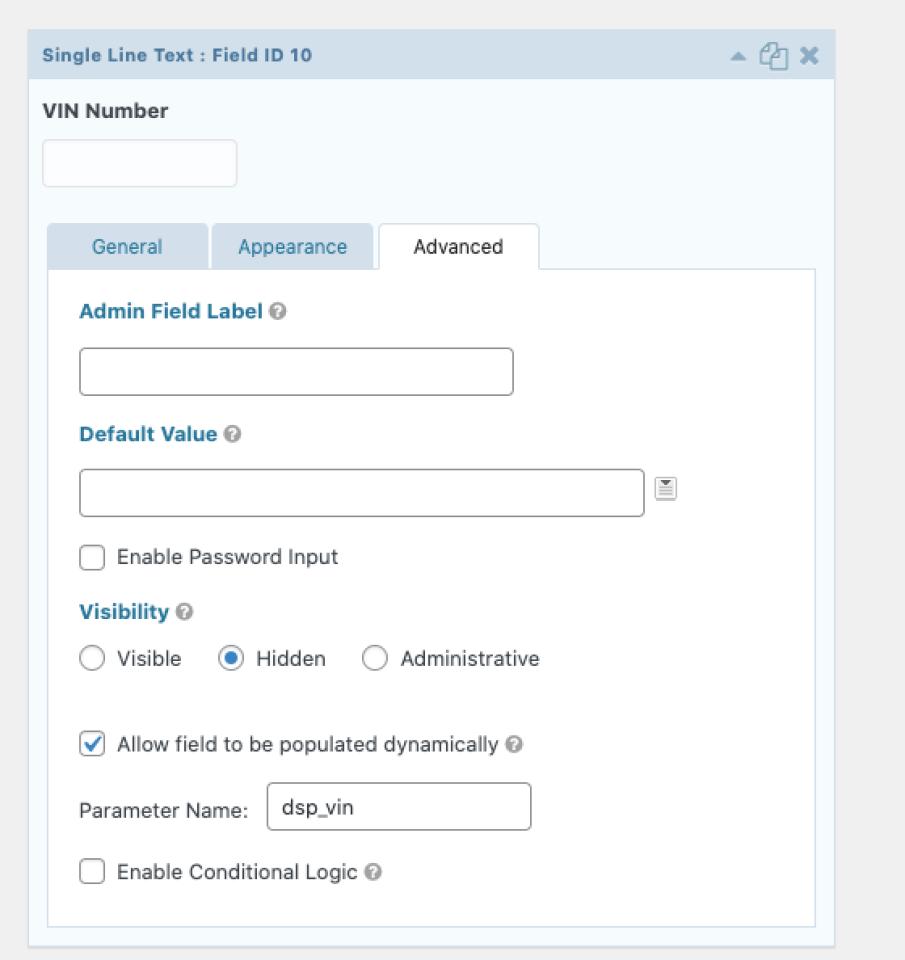Image resolution: width=905 pixels, height=960 pixels.
Task: Select the Visible radio option
Action: [92, 659]
